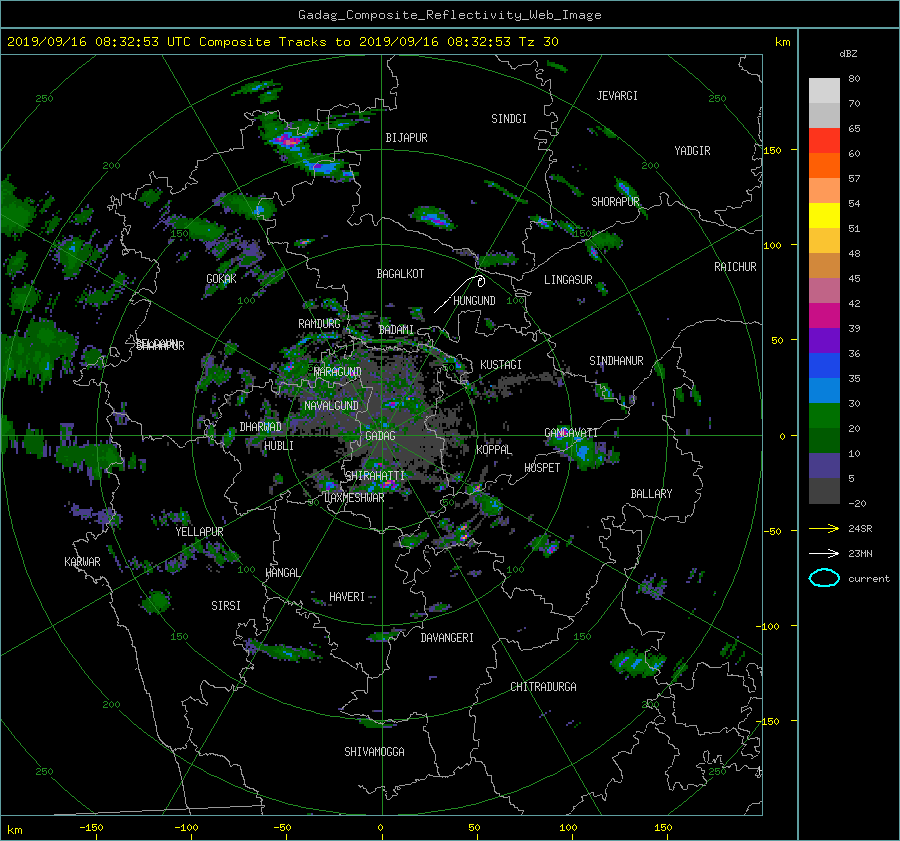The width and height of the screenshot is (900, 841).
Task: Click the RAICHUR city label
Action: [735, 267]
